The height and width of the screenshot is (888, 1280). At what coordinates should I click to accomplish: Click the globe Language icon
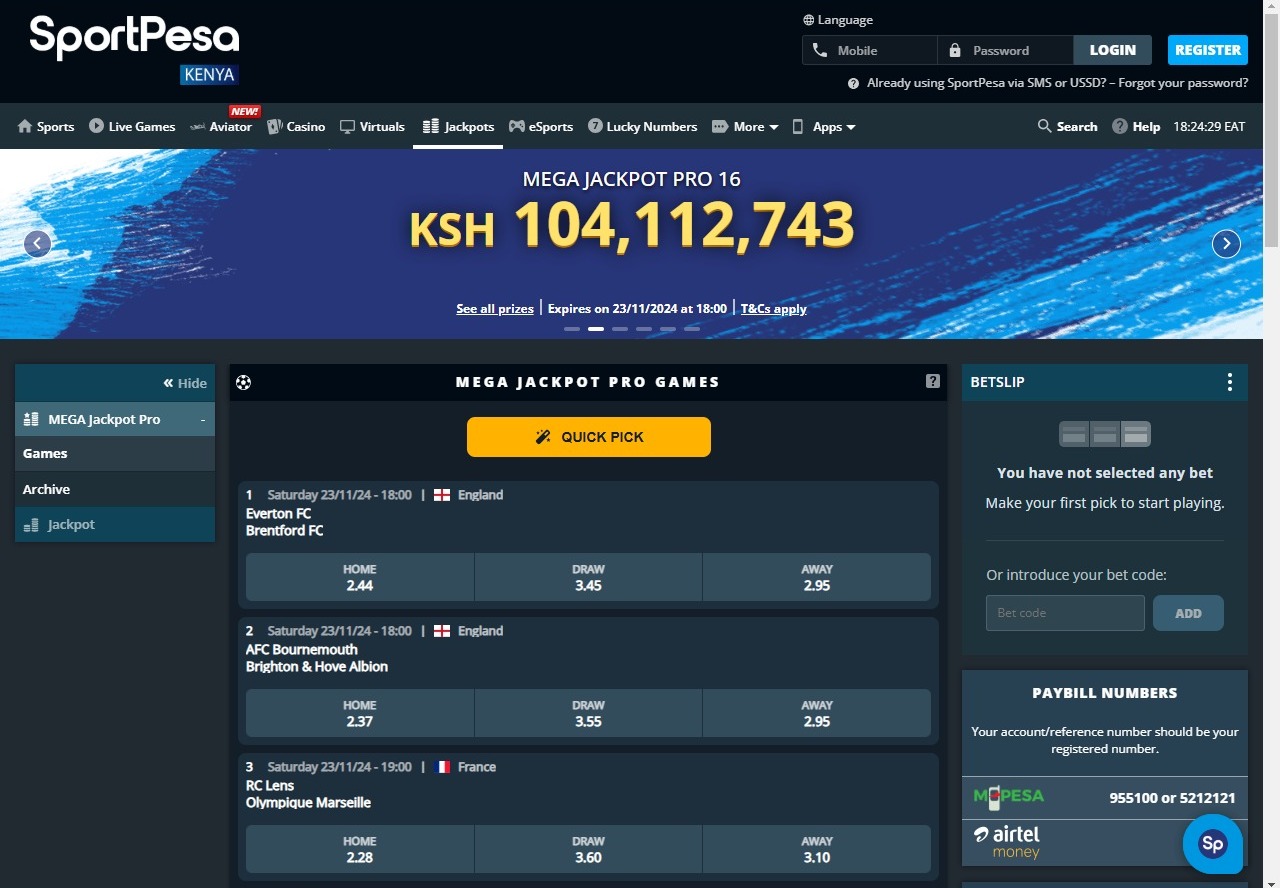pos(808,20)
